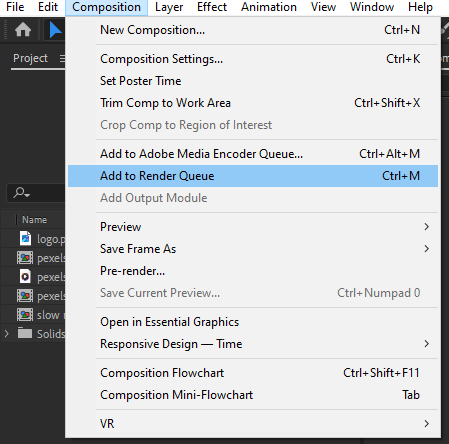
Task: Select the blue Selection arrow tool
Action: 55,30
